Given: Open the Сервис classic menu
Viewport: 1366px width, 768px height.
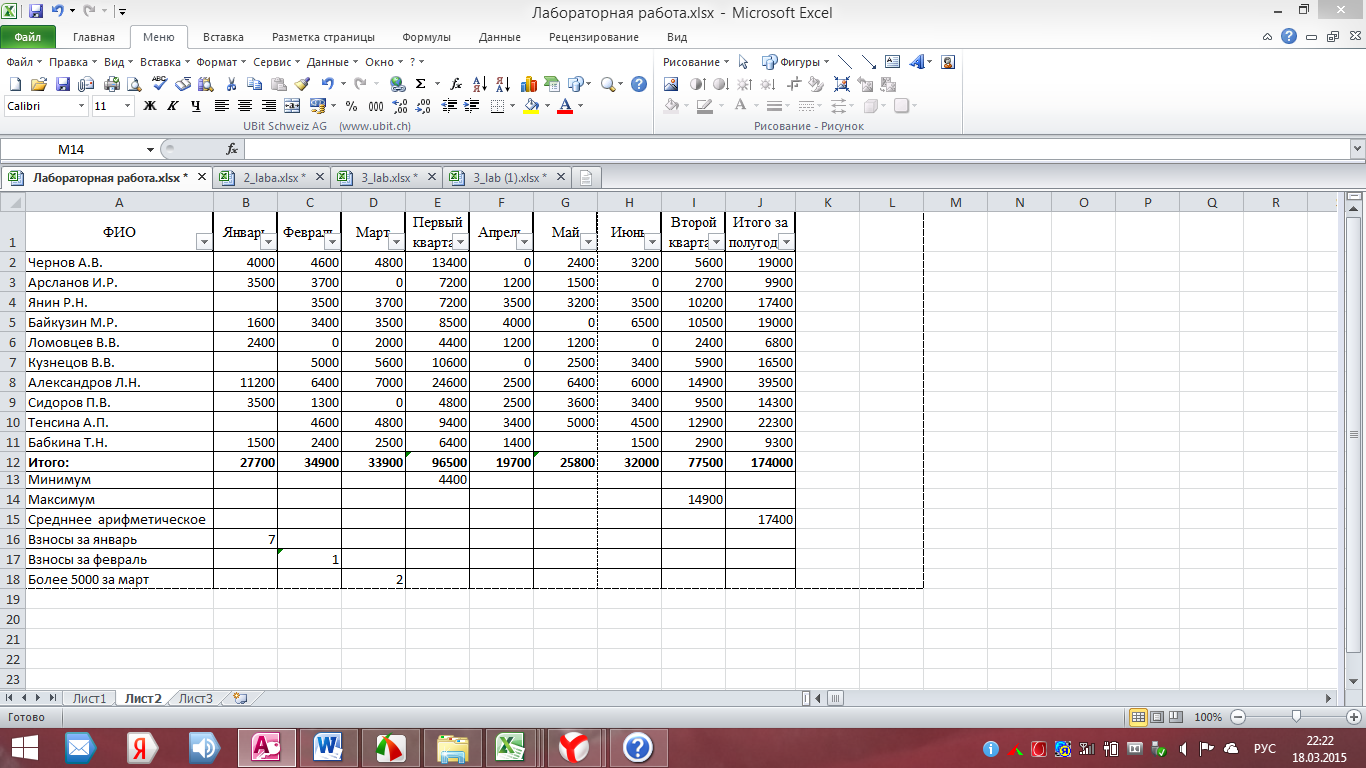Looking at the screenshot, I should 275,62.
